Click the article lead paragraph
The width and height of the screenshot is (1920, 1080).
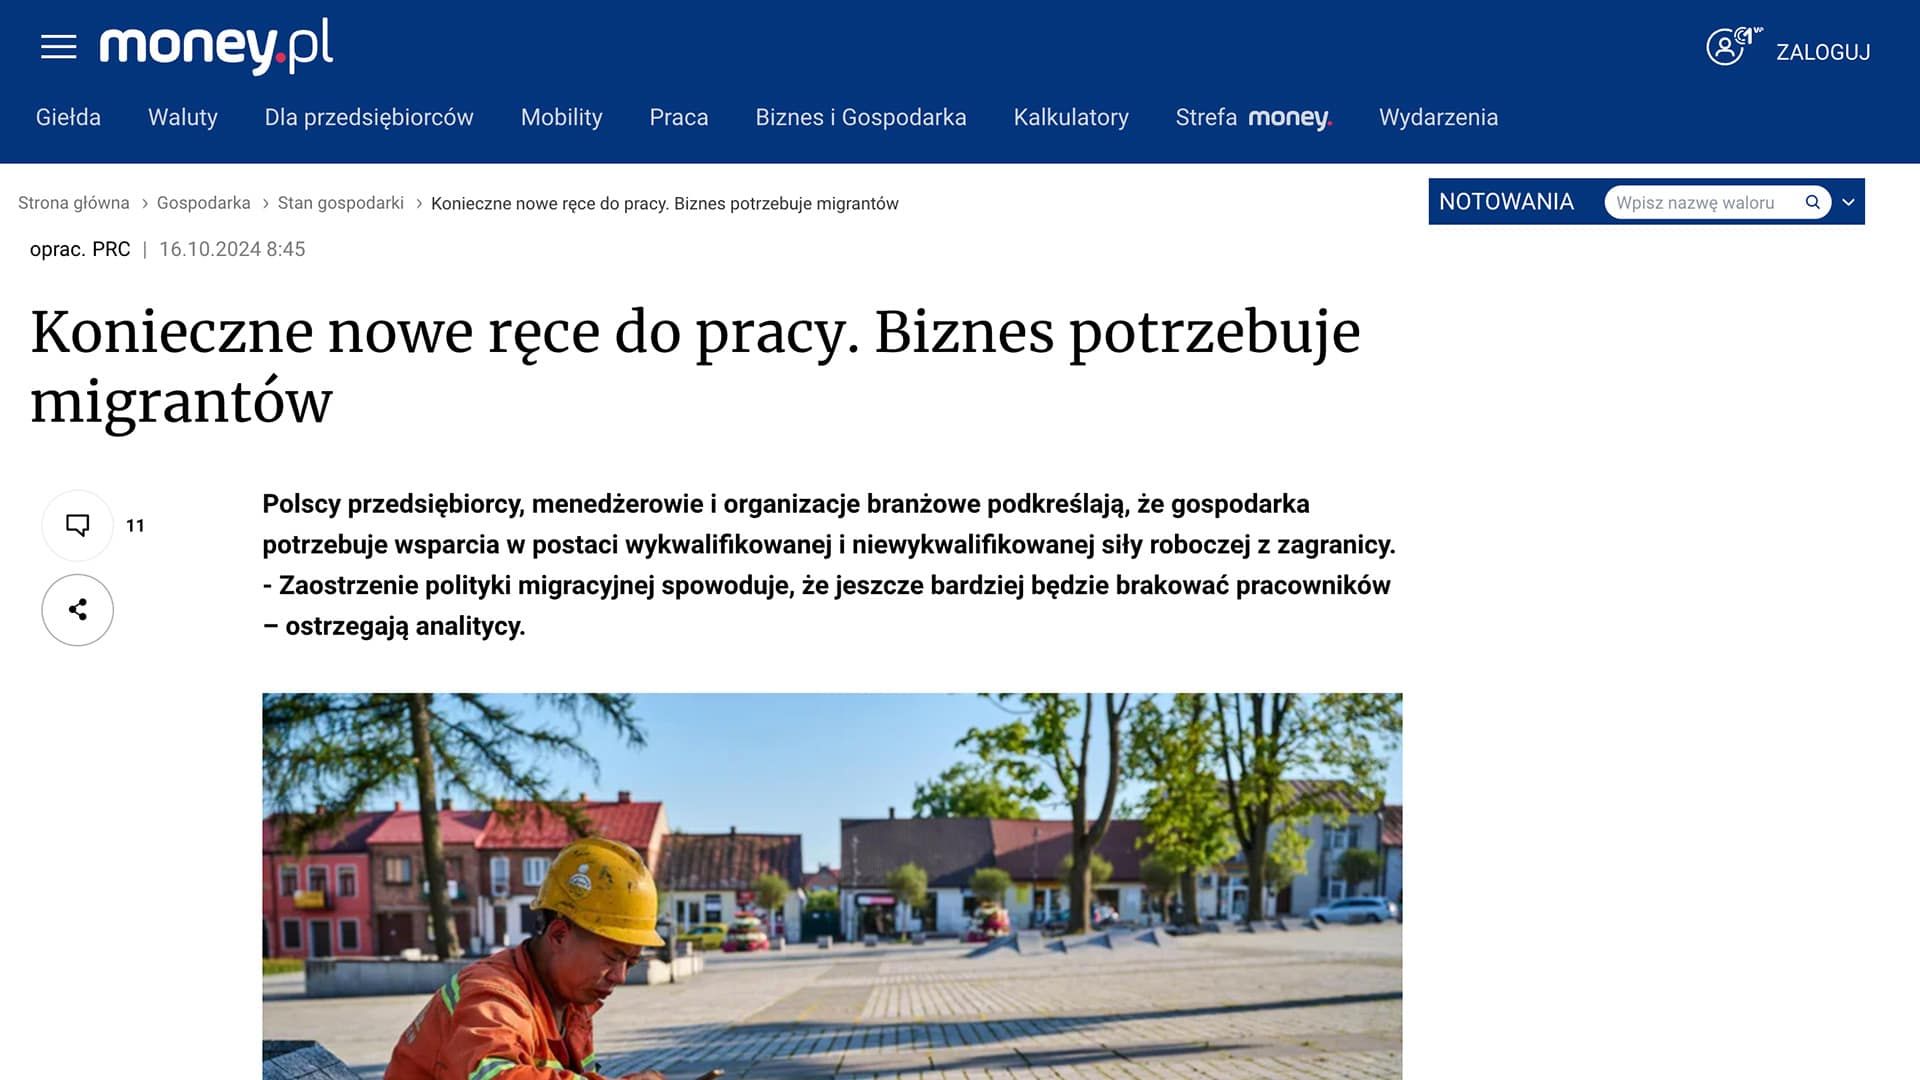[829, 565]
